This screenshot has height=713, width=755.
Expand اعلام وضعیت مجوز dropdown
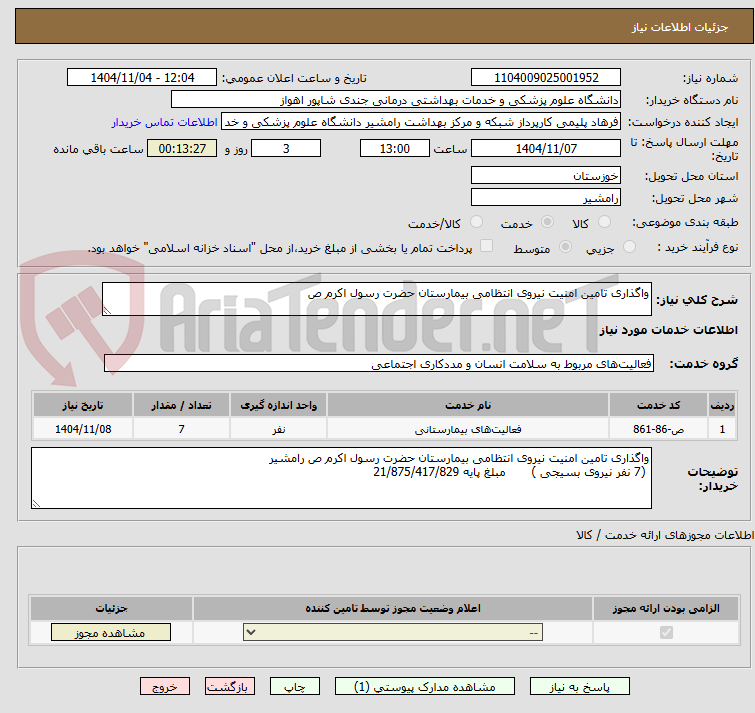tap(393, 632)
